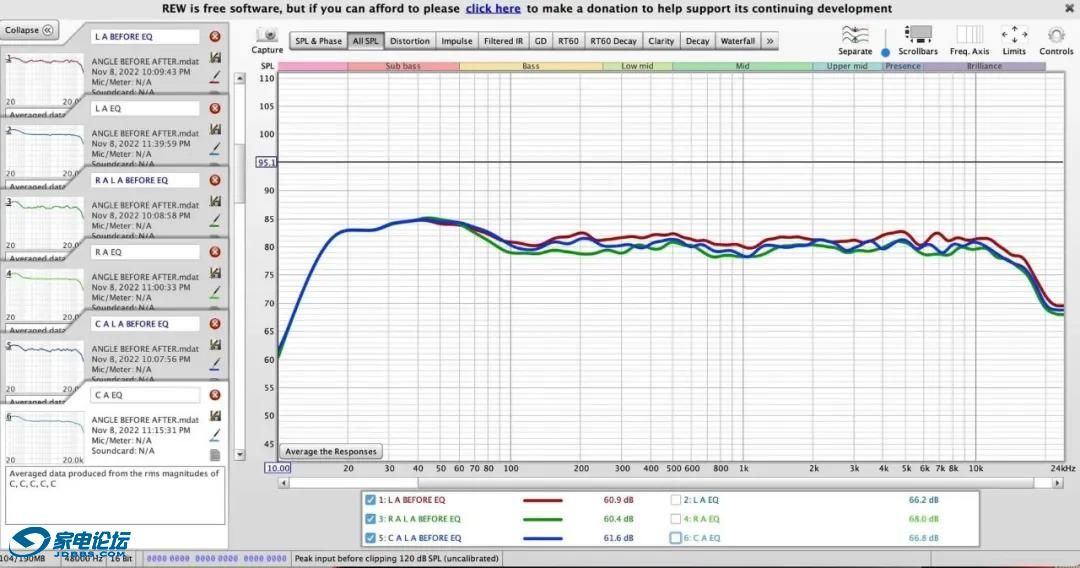The width and height of the screenshot is (1080, 568).
Task: Remove the R A EQ measurement
Action: pyautogui.click(x=215, y=252)
